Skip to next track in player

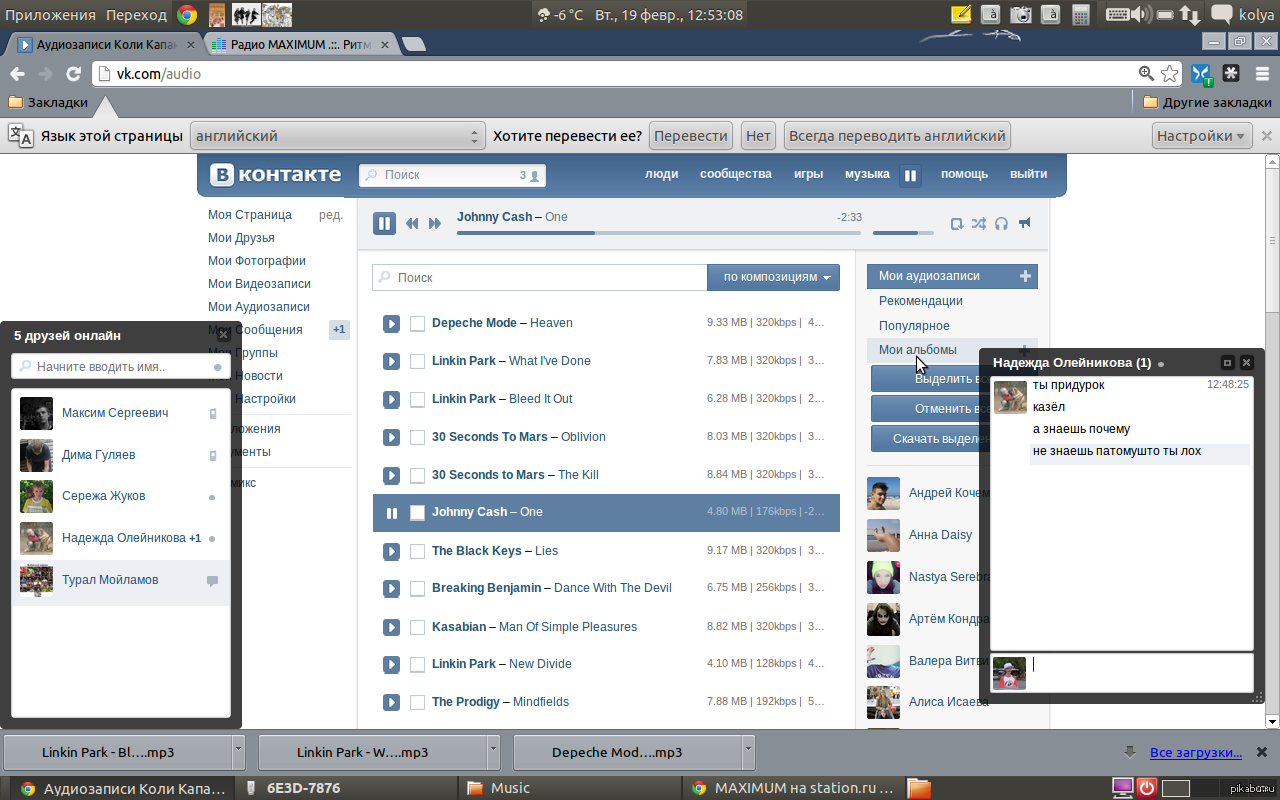(x=435, y=224)
